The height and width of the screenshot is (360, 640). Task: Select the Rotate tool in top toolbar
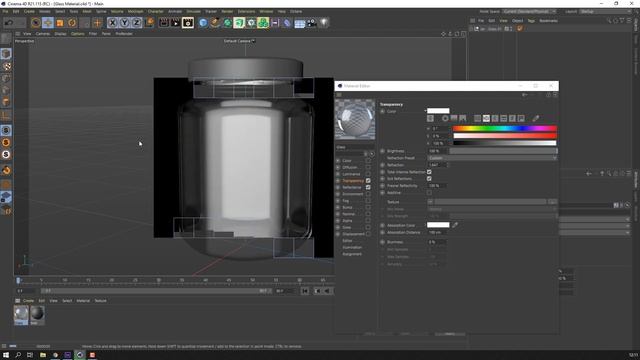point(72,23)
